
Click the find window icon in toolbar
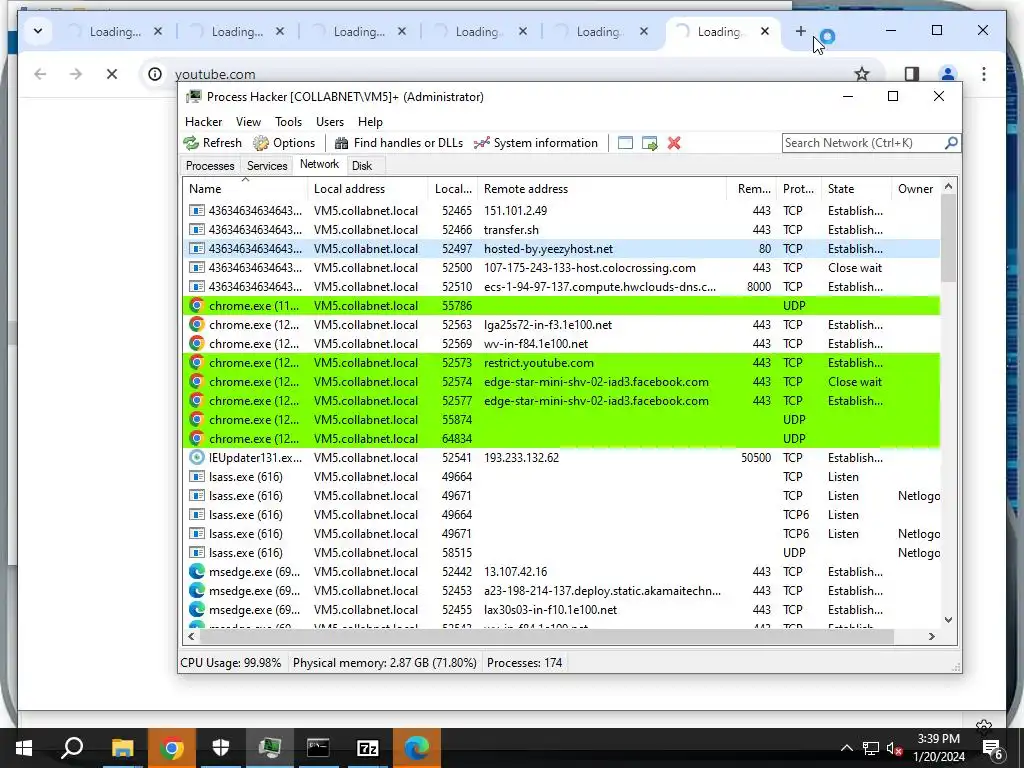pos(625,143)
